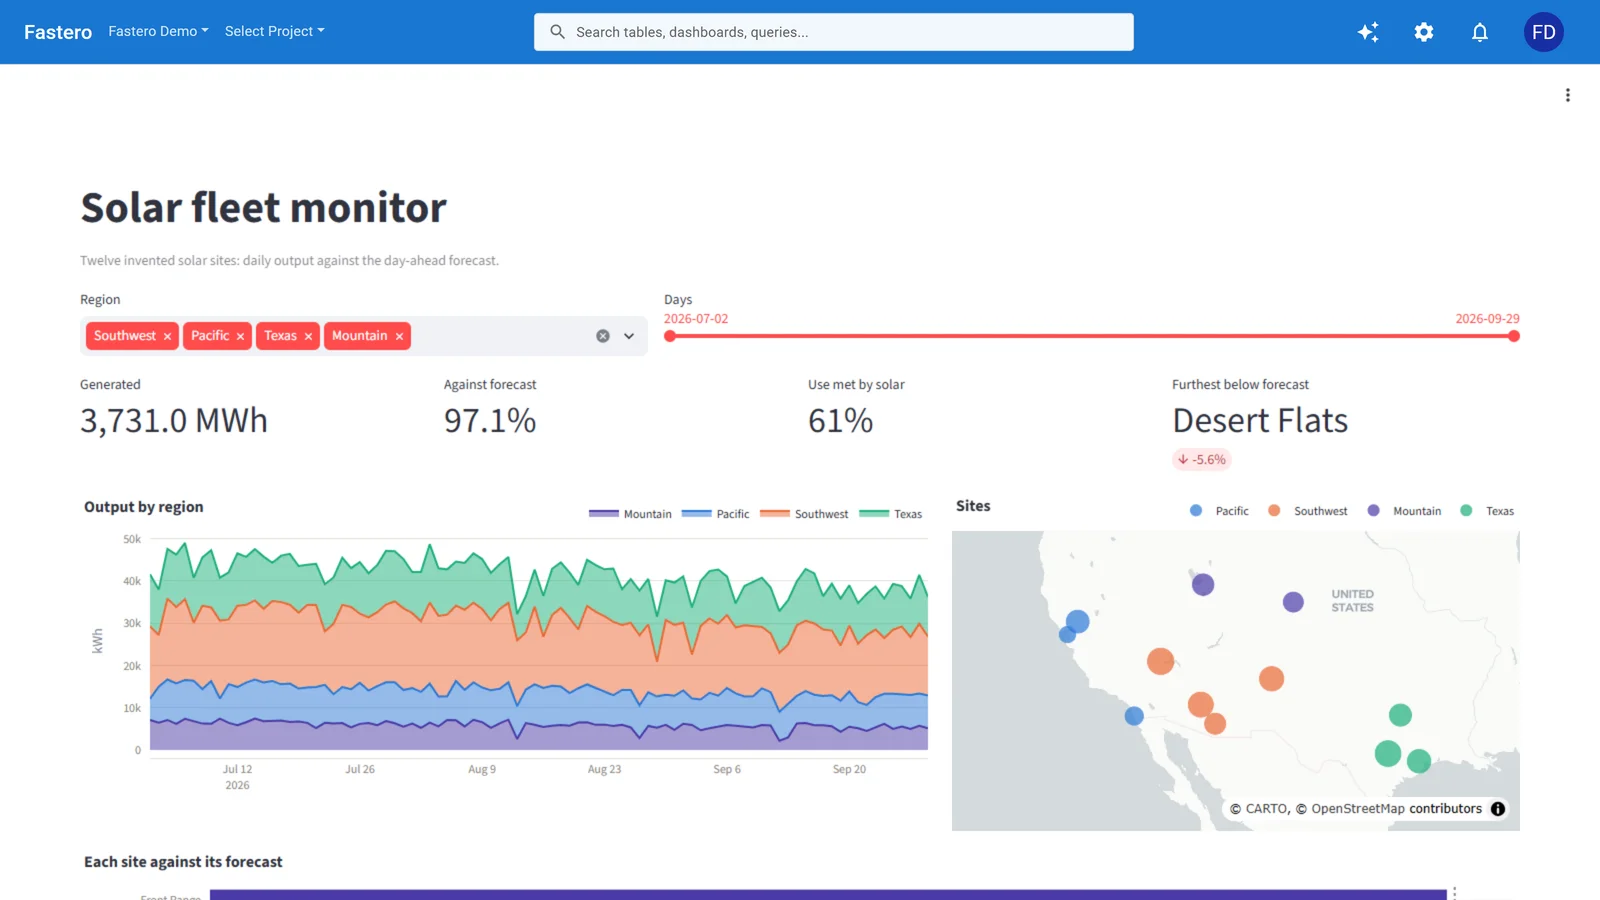The width and height of the screenshot is (1600, 900).
Task: Open the FD user avatar menu
Action: (x=1544, y=32)
